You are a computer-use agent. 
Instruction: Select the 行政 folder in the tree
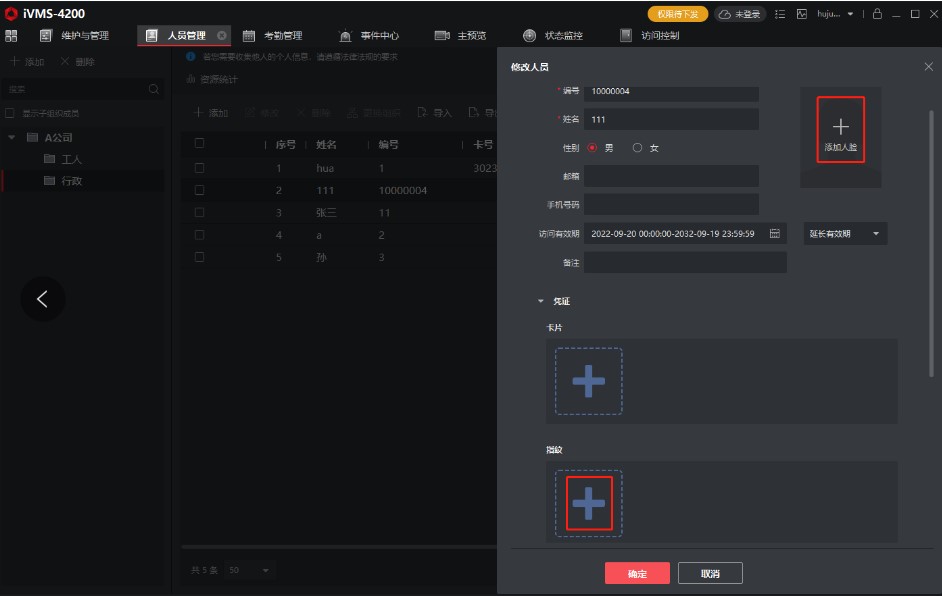(62, 181)
